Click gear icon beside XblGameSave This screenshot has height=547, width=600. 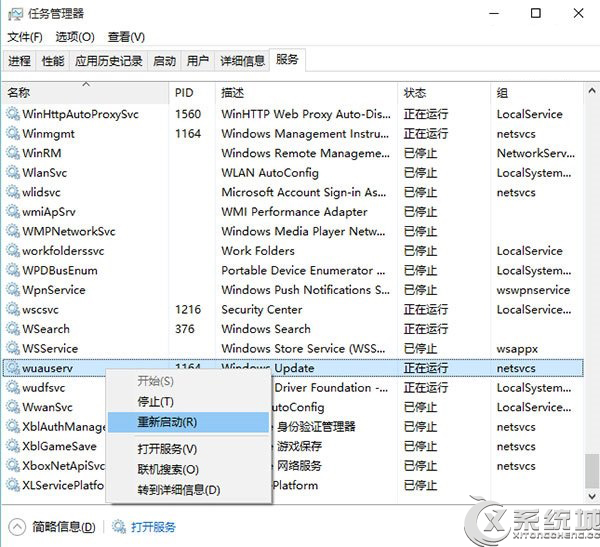13,446
